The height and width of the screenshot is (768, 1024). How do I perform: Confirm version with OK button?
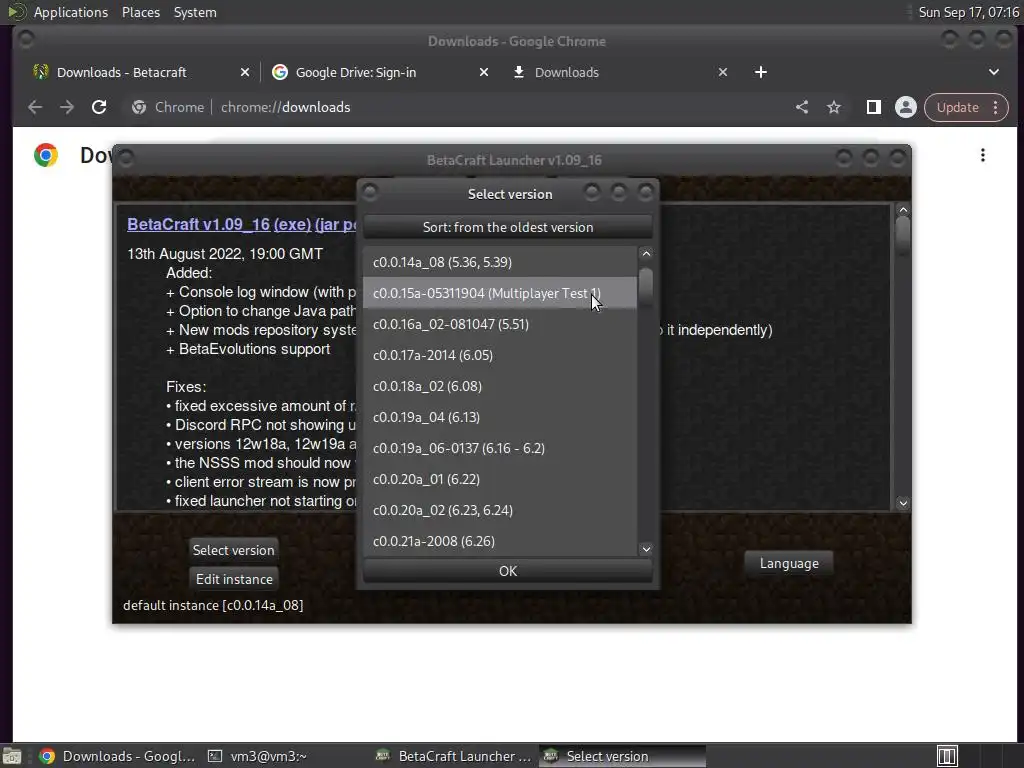(507, 571)
